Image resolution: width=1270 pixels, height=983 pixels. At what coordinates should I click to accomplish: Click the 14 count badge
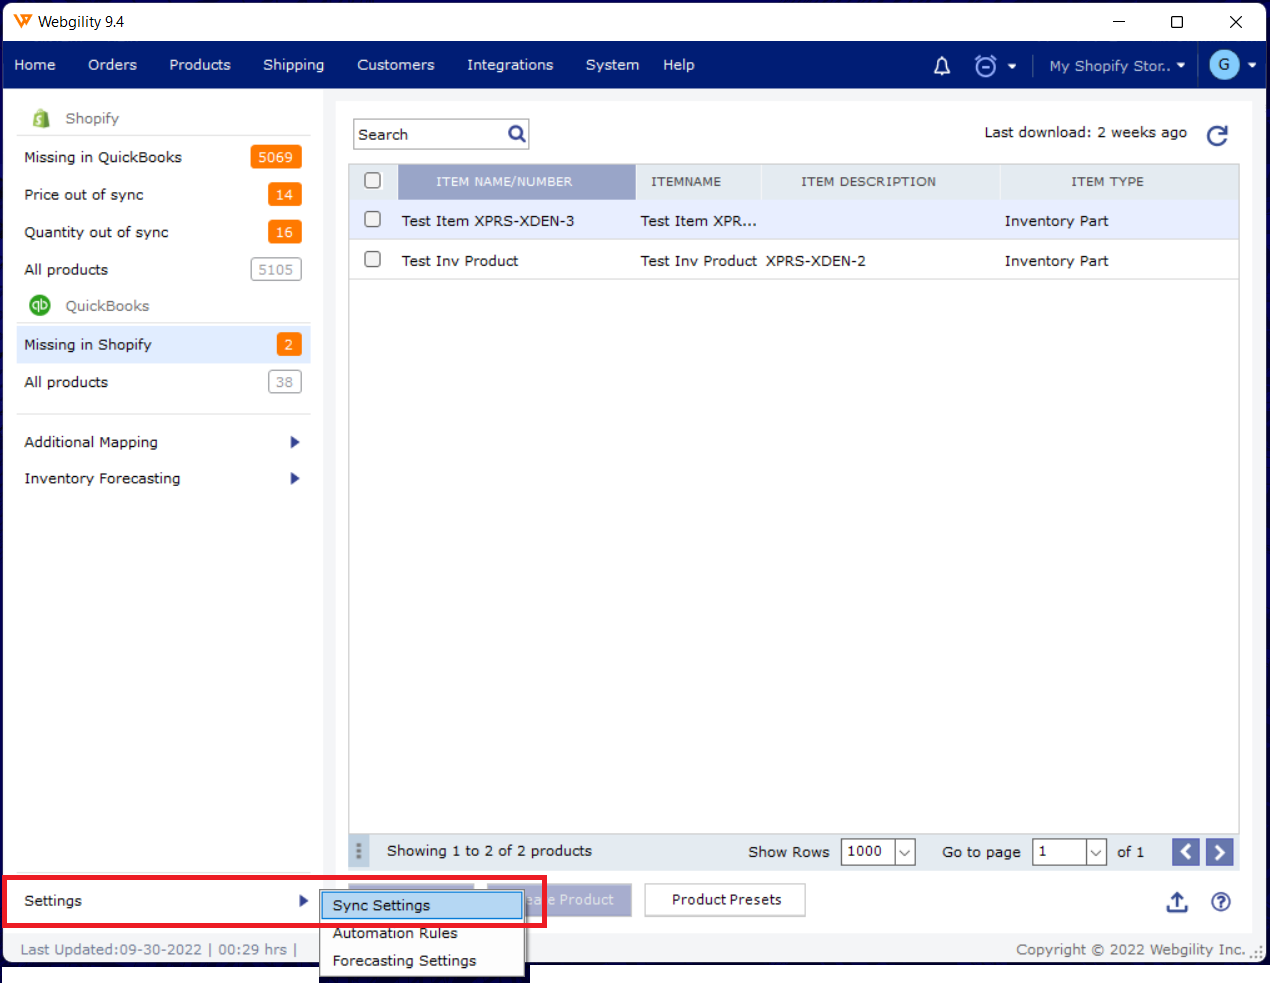tap(285, 195)
